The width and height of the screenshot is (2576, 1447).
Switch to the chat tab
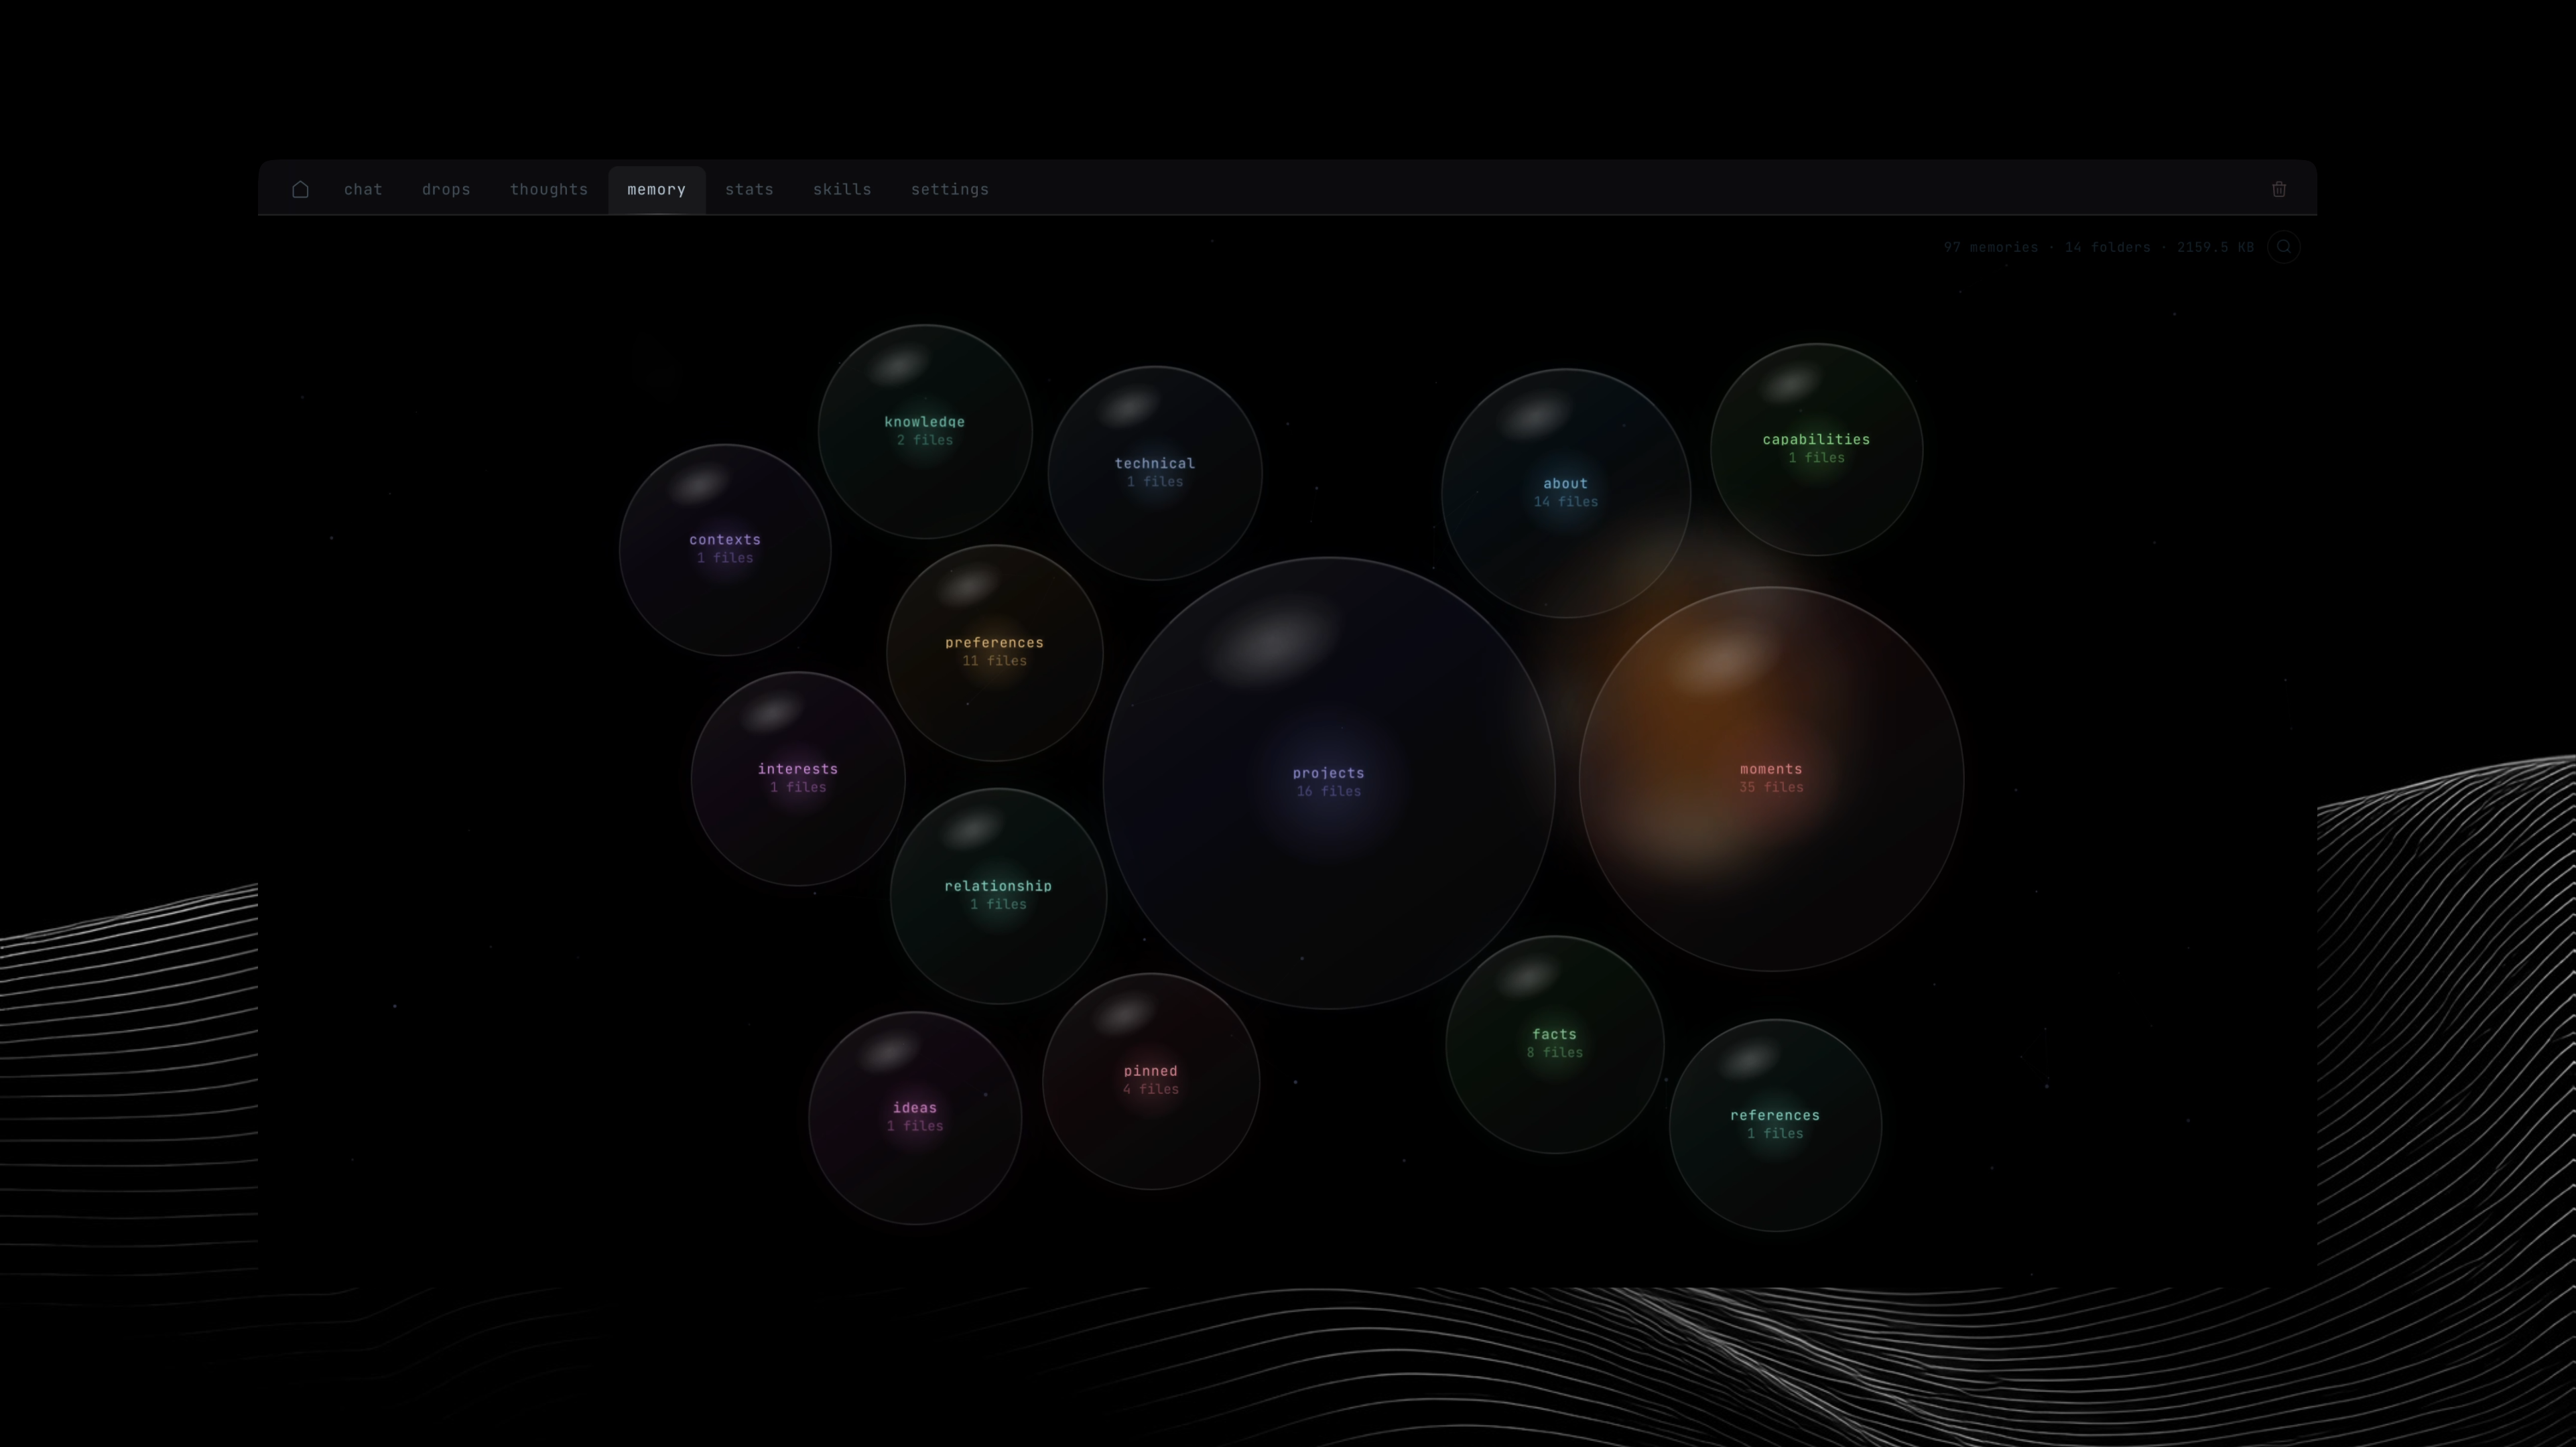point(363,189)
